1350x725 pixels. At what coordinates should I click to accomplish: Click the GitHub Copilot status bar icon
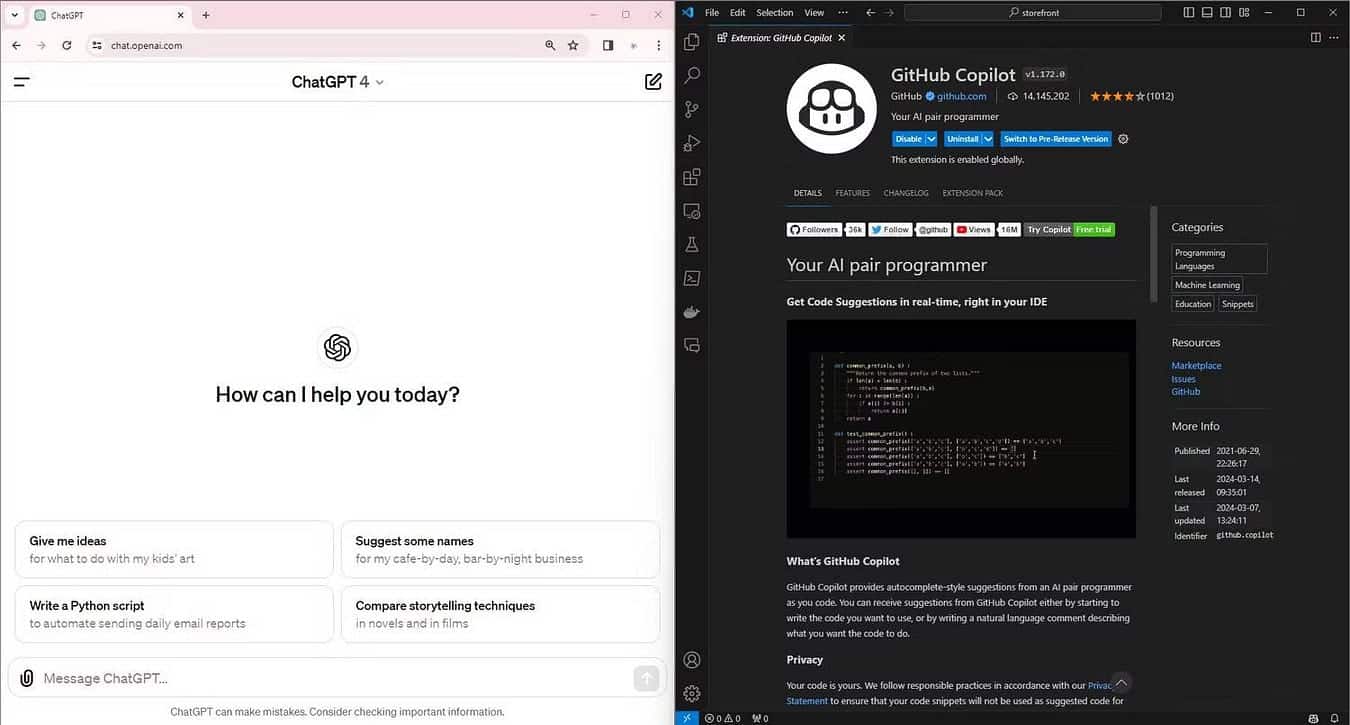point(1312,717)
